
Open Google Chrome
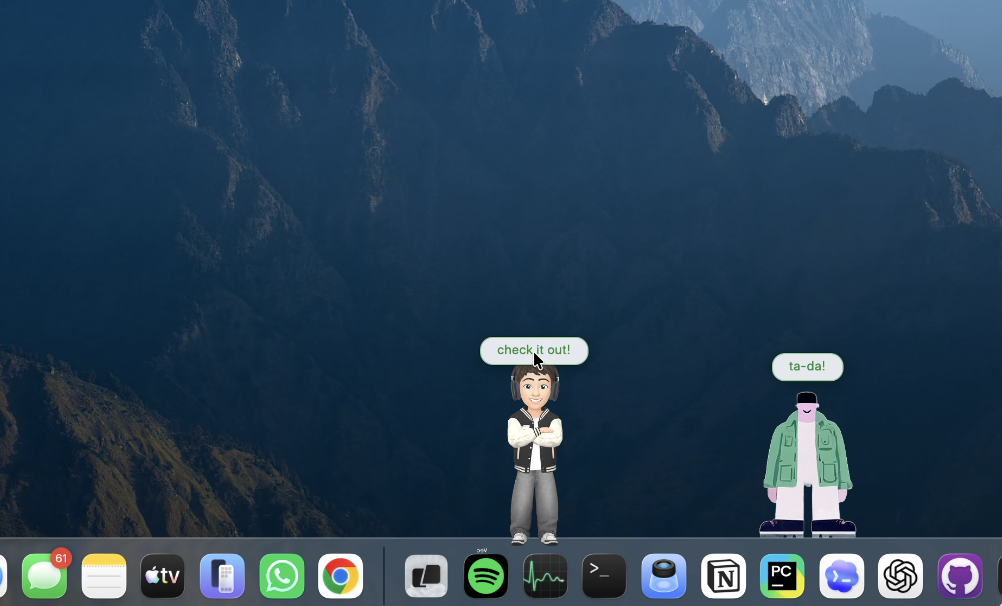(340, 576)
